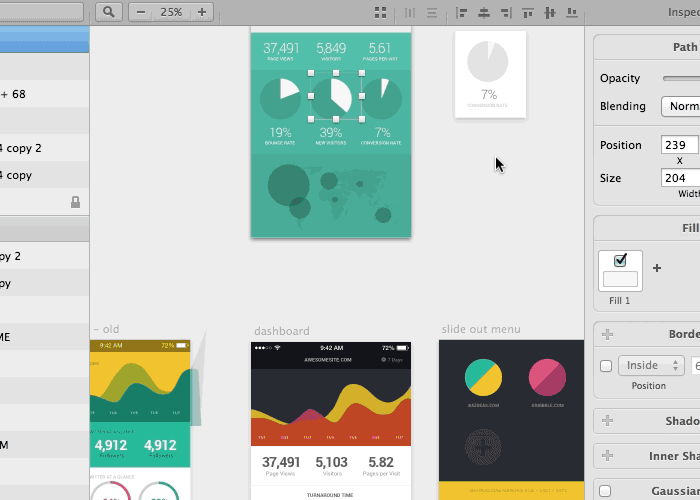Click the Size width field showing 204
This screenshot has width=700, height=500.
click(x=680, y=178)
